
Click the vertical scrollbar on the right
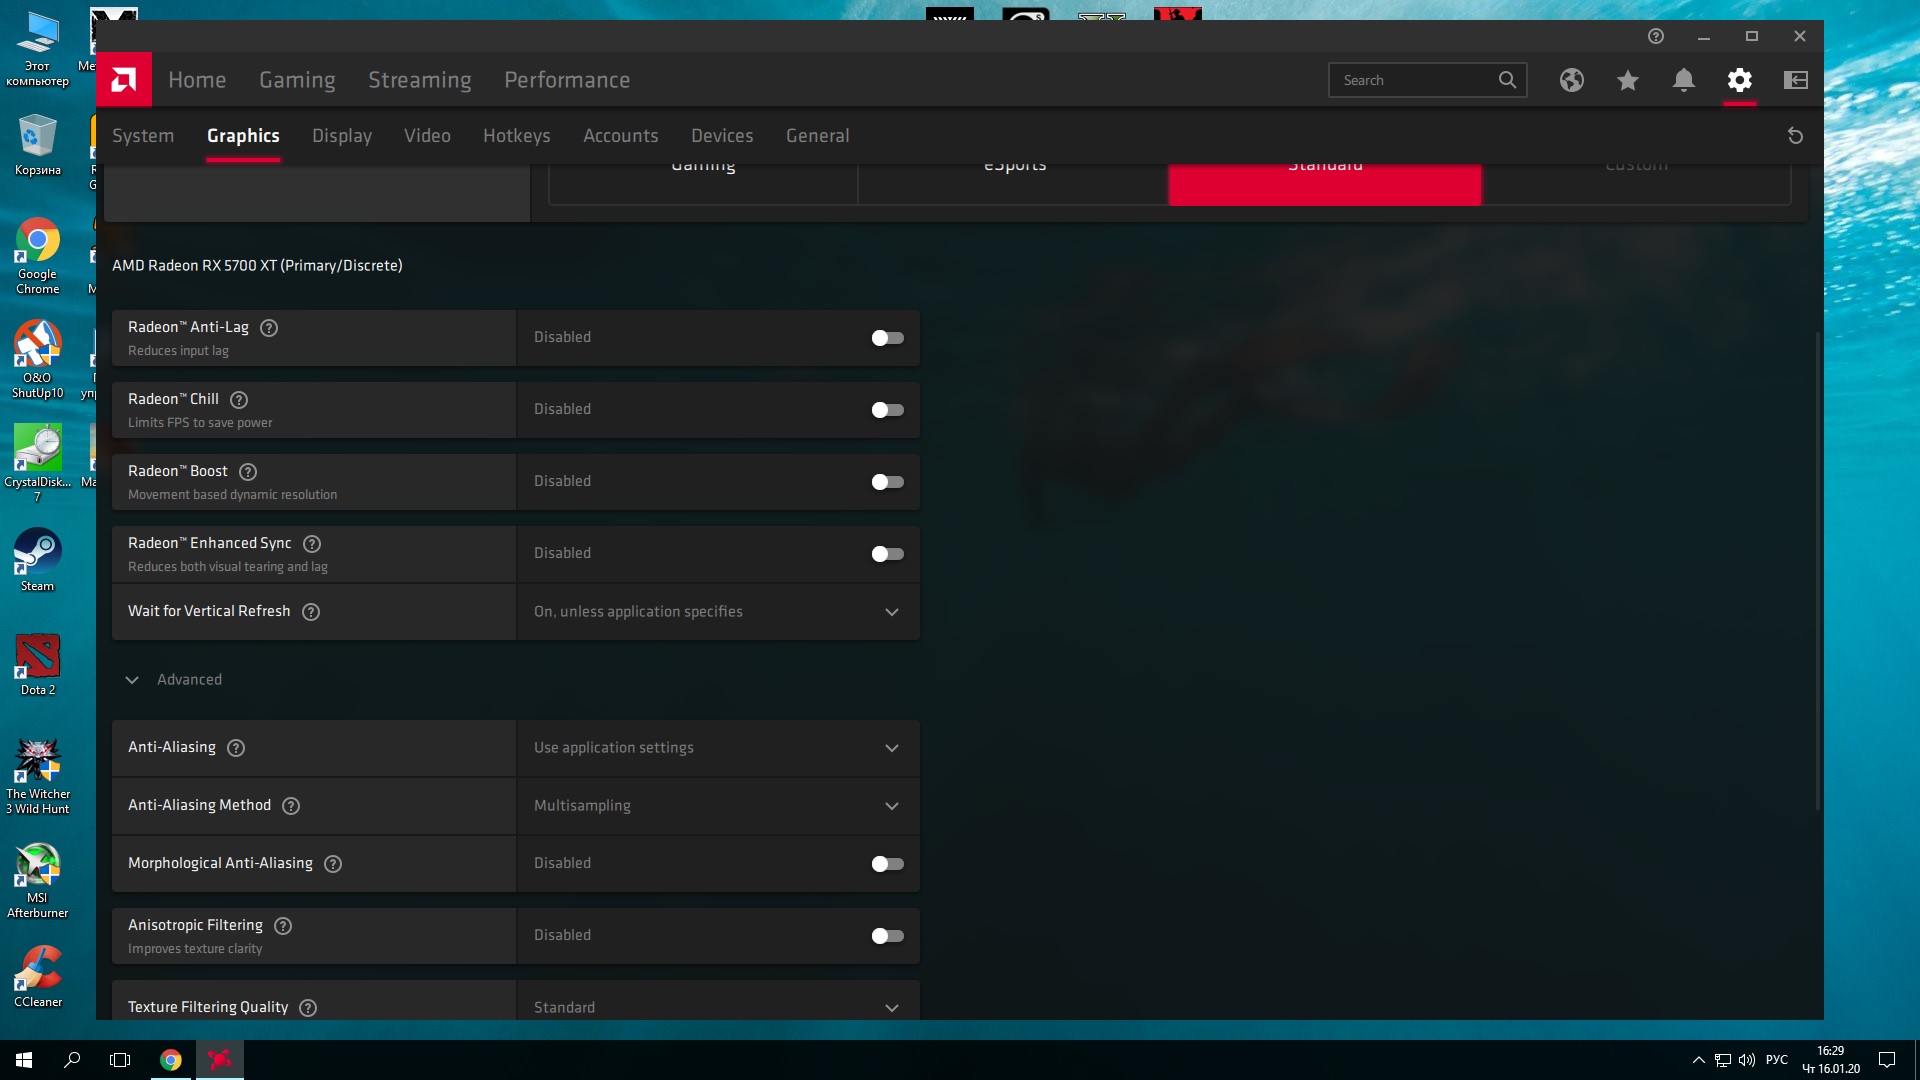[1817, 570]
